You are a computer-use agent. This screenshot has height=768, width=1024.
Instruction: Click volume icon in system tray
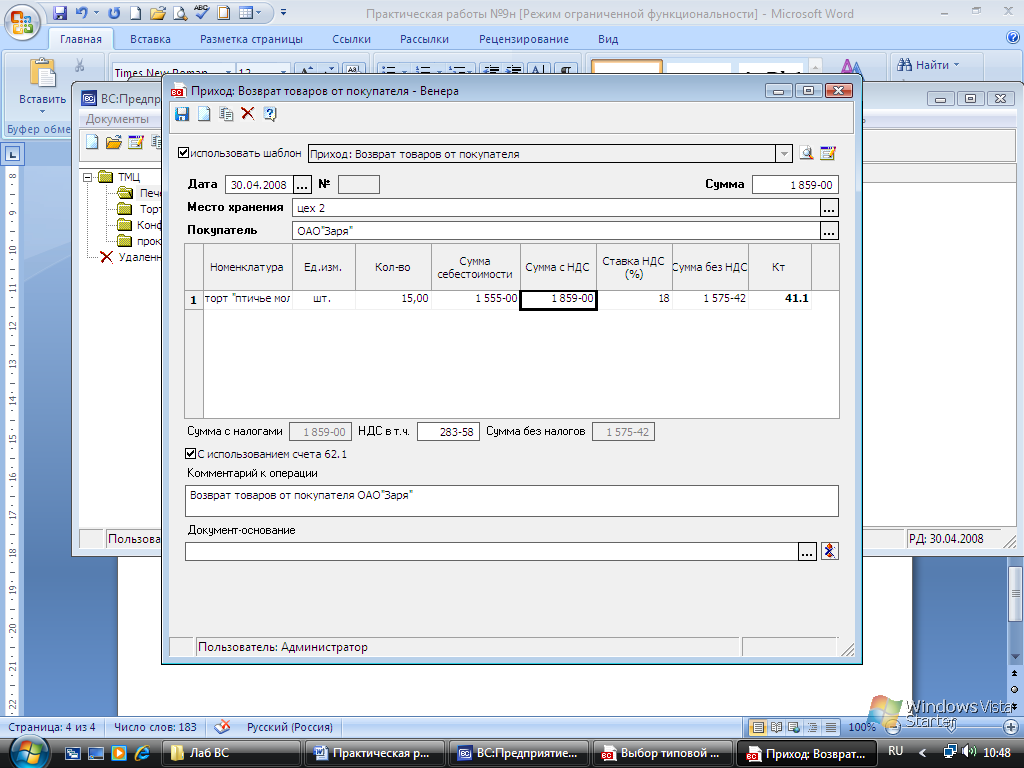(x=968, y=752)
